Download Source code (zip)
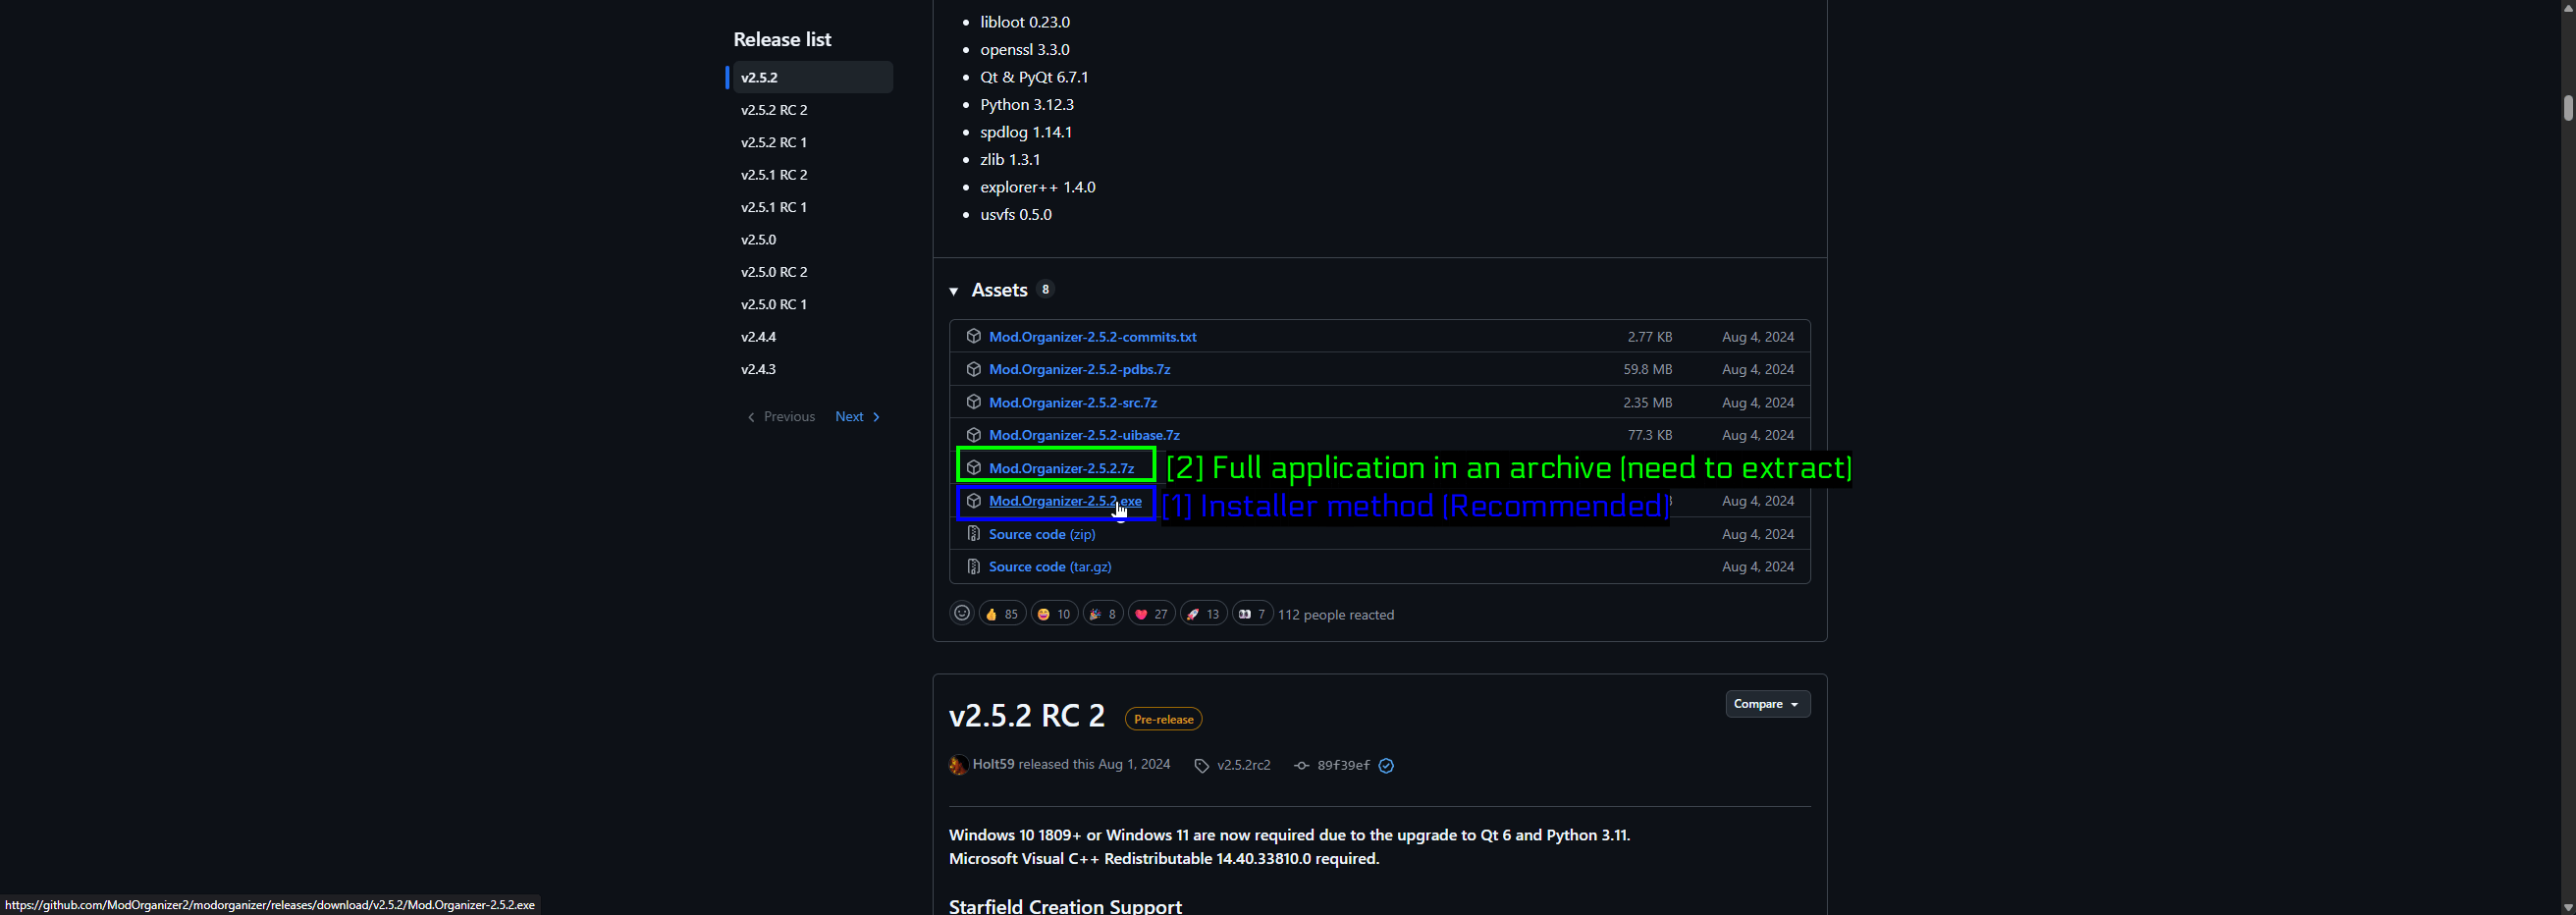The height and width of the screenshot is (915, 2576). pyautogui.click(x=1042, y=534)
